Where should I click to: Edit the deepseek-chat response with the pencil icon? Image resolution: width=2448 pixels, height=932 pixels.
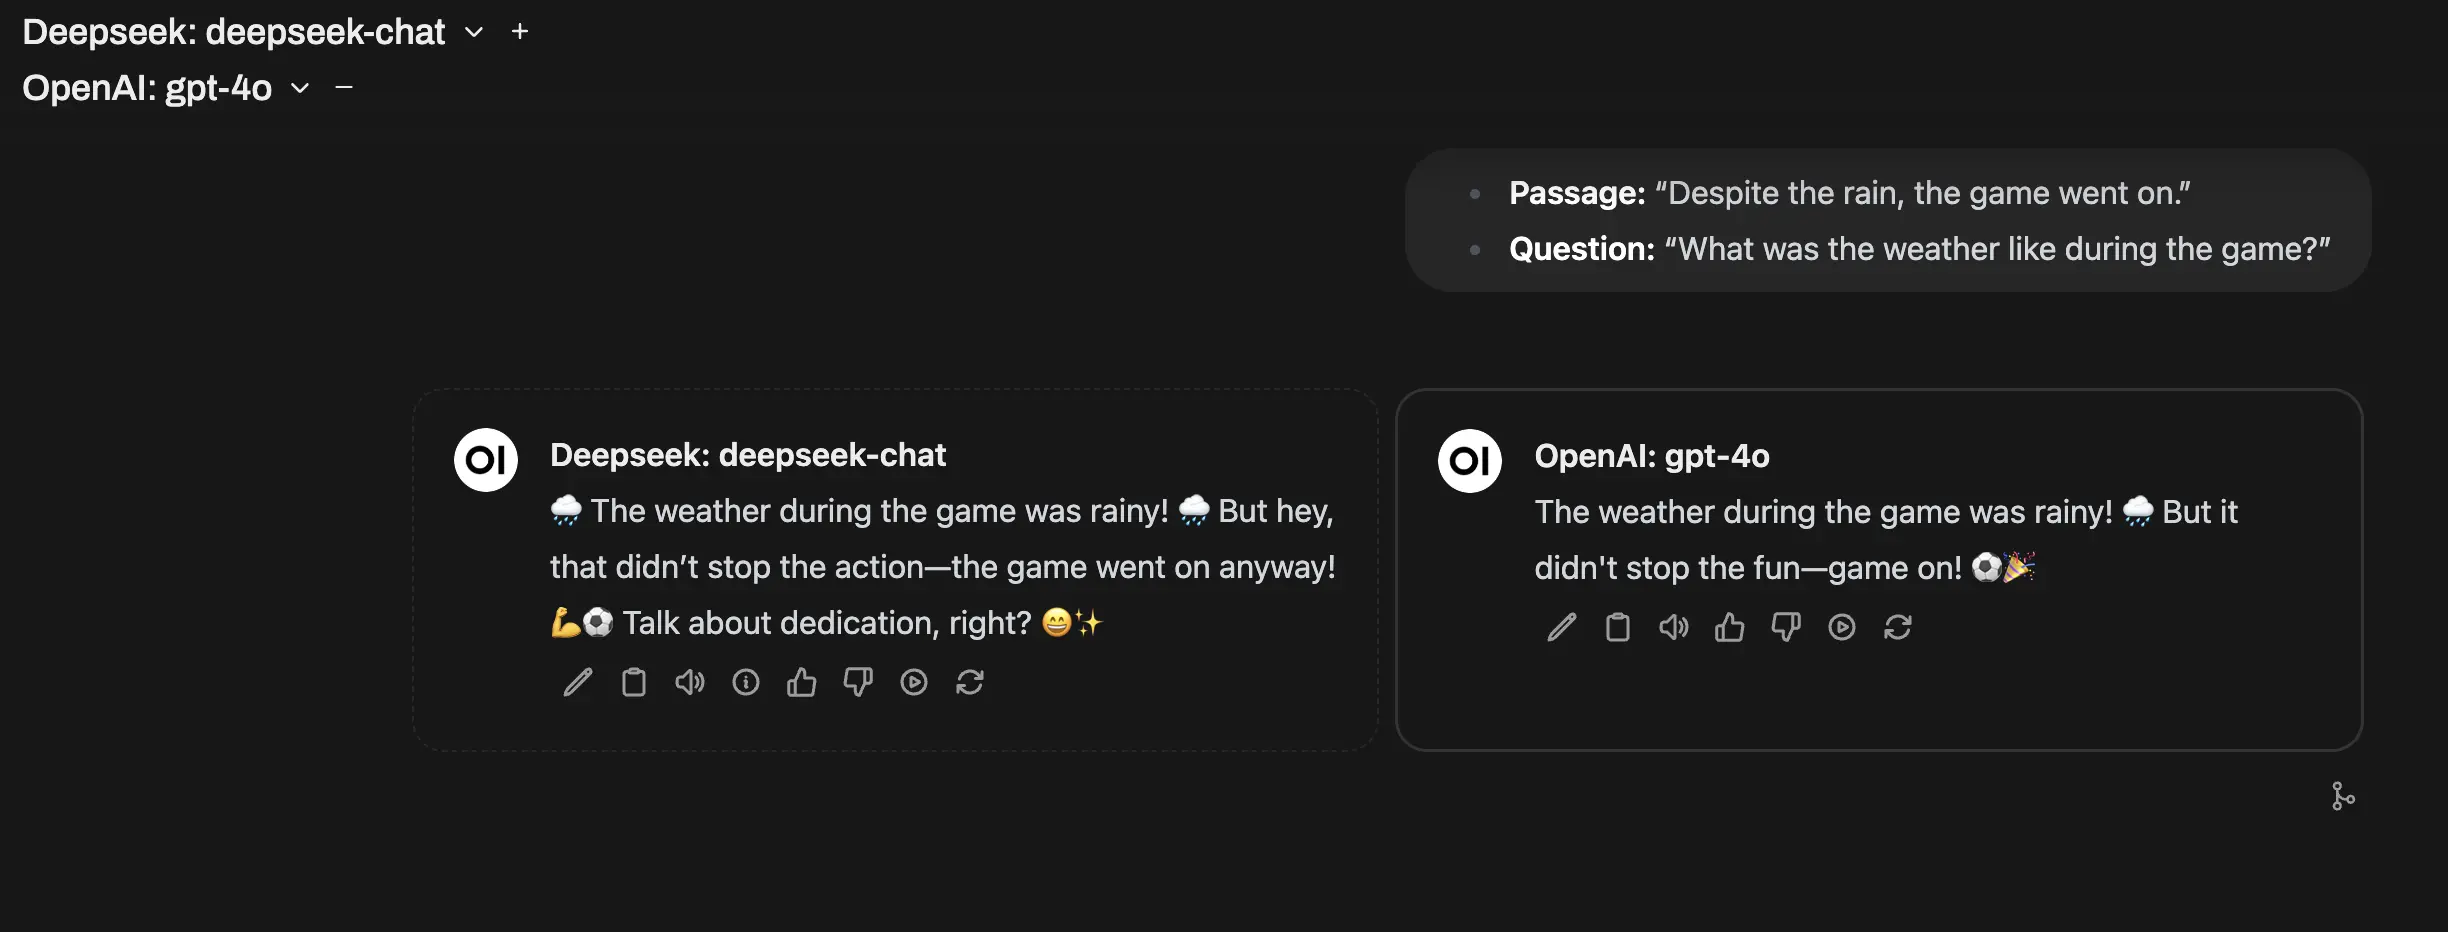tap(578, 682)
